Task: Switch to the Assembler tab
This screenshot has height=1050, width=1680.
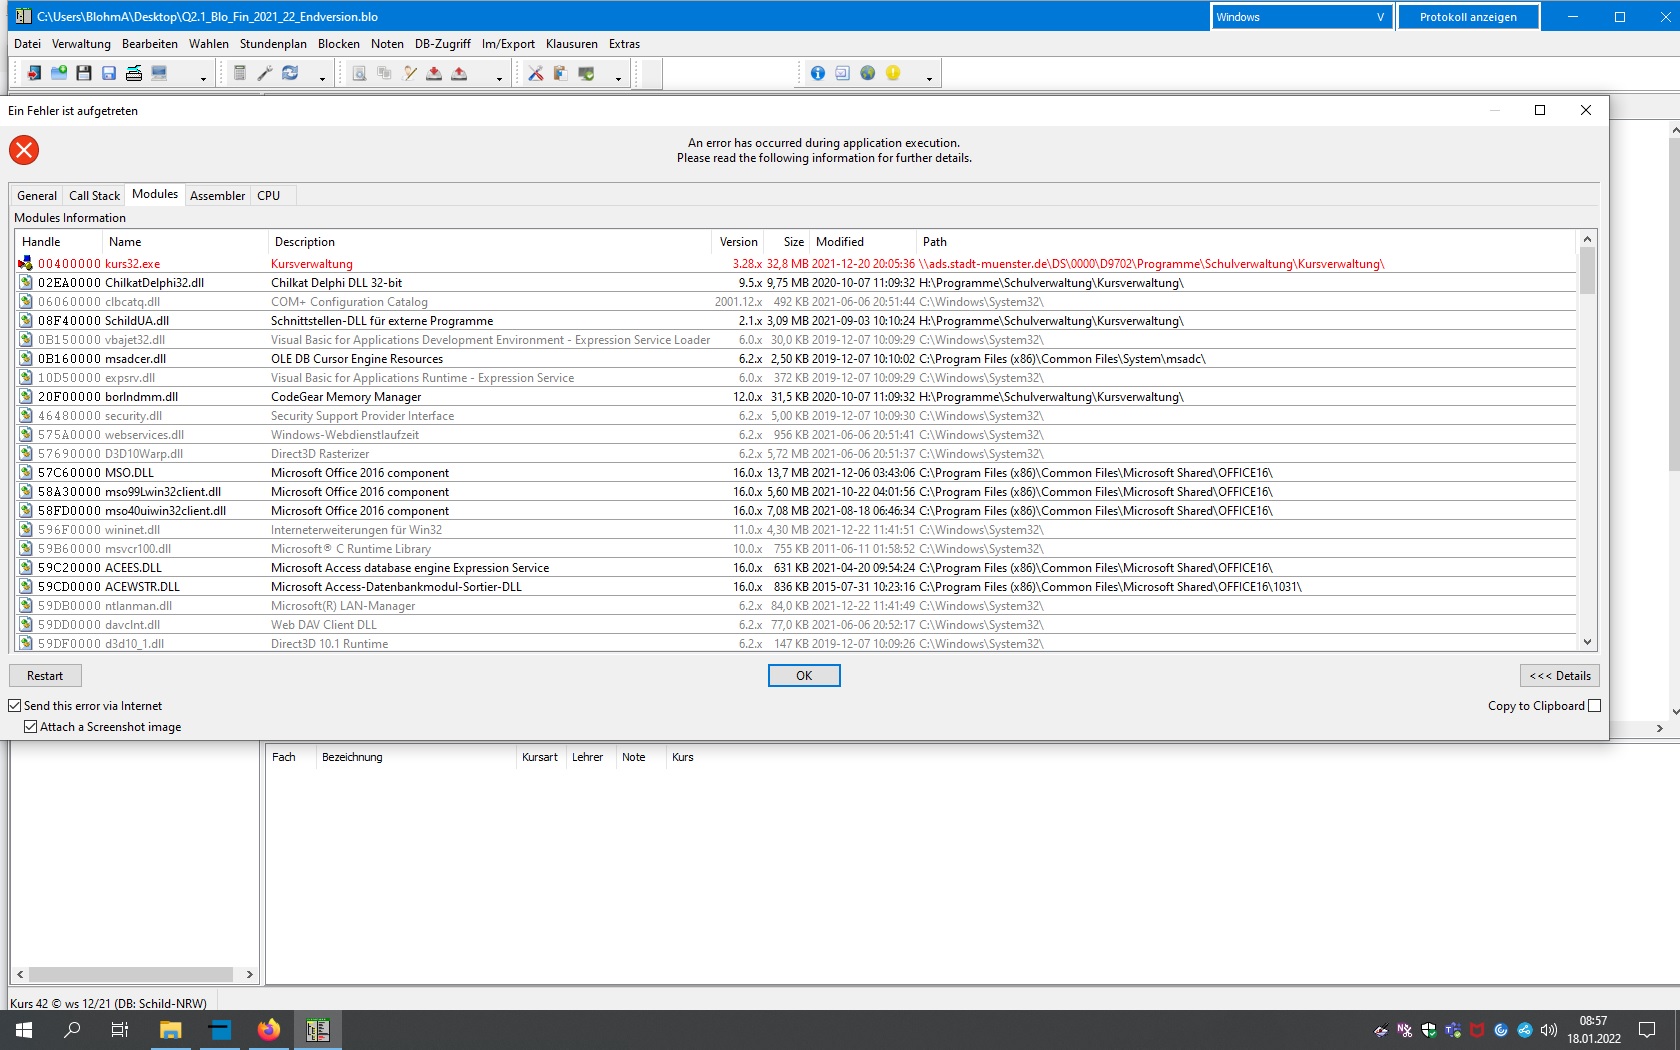Action: (x=217, y=196)
